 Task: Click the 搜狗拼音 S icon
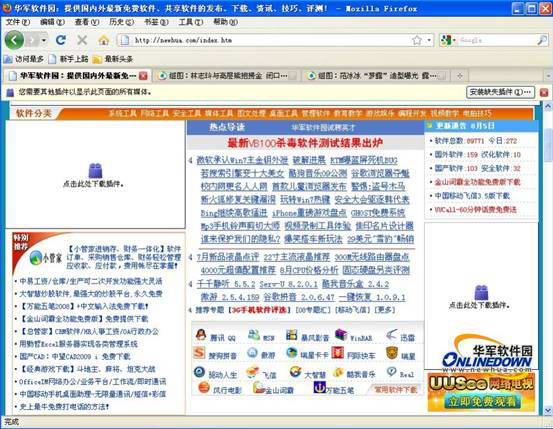click(x=199, y=353)
